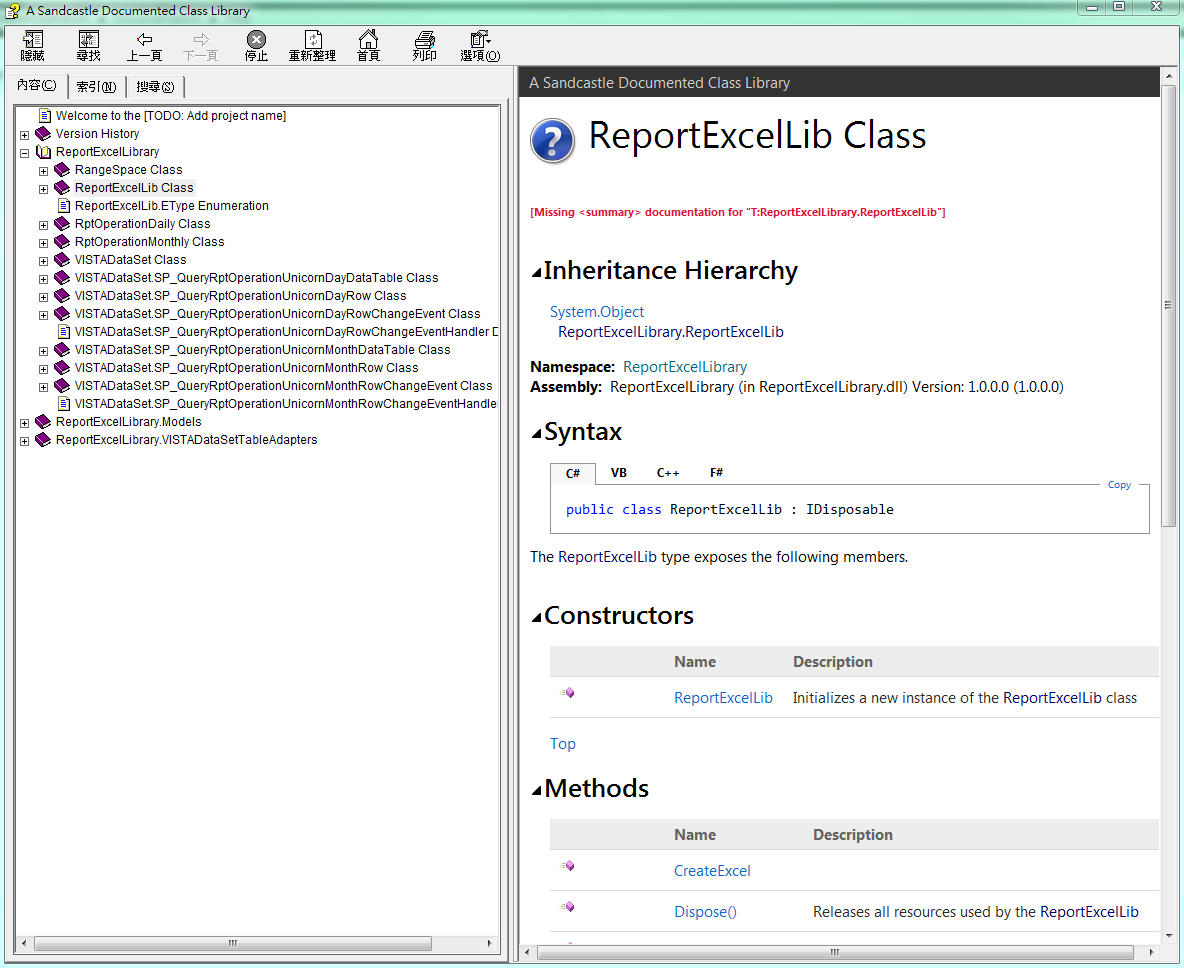
Task: Copy the C# code with Copy button
Action: (1119, 484)
